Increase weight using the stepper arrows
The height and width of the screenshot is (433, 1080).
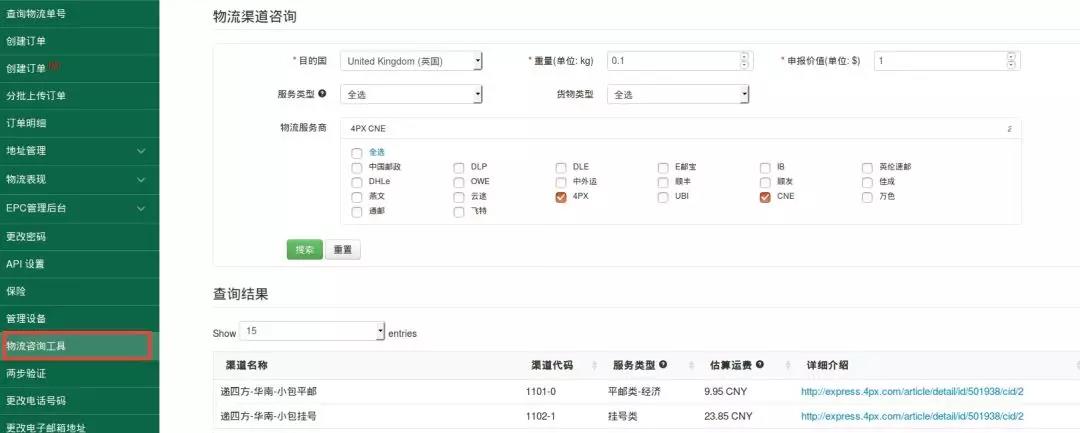(x=743, y=57)
